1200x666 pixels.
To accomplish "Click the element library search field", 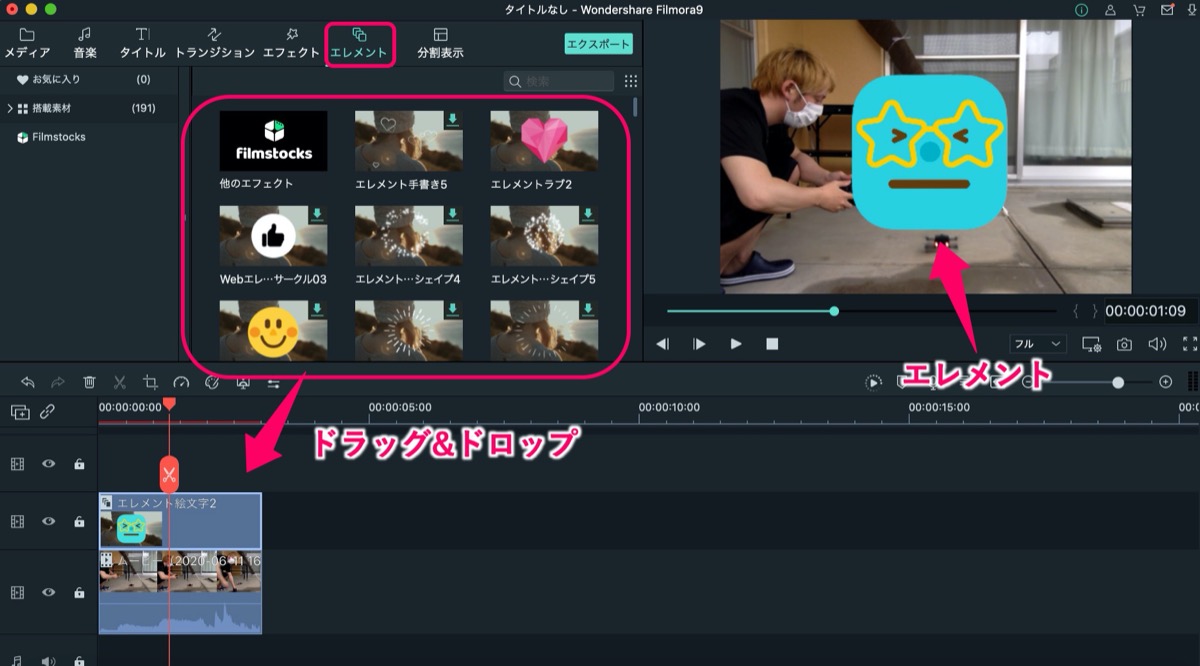I will pyautogui.click(x=560, y=81).
